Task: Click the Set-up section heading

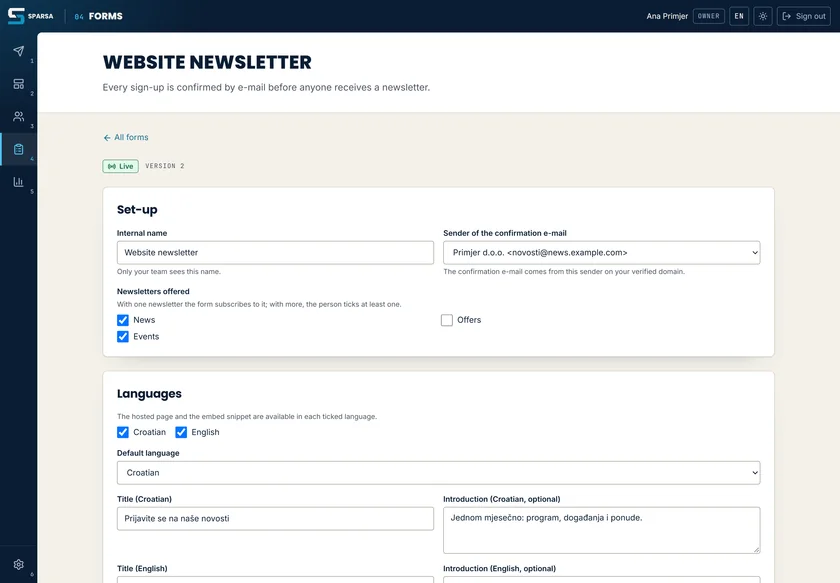Action: [x=137, y=210]
